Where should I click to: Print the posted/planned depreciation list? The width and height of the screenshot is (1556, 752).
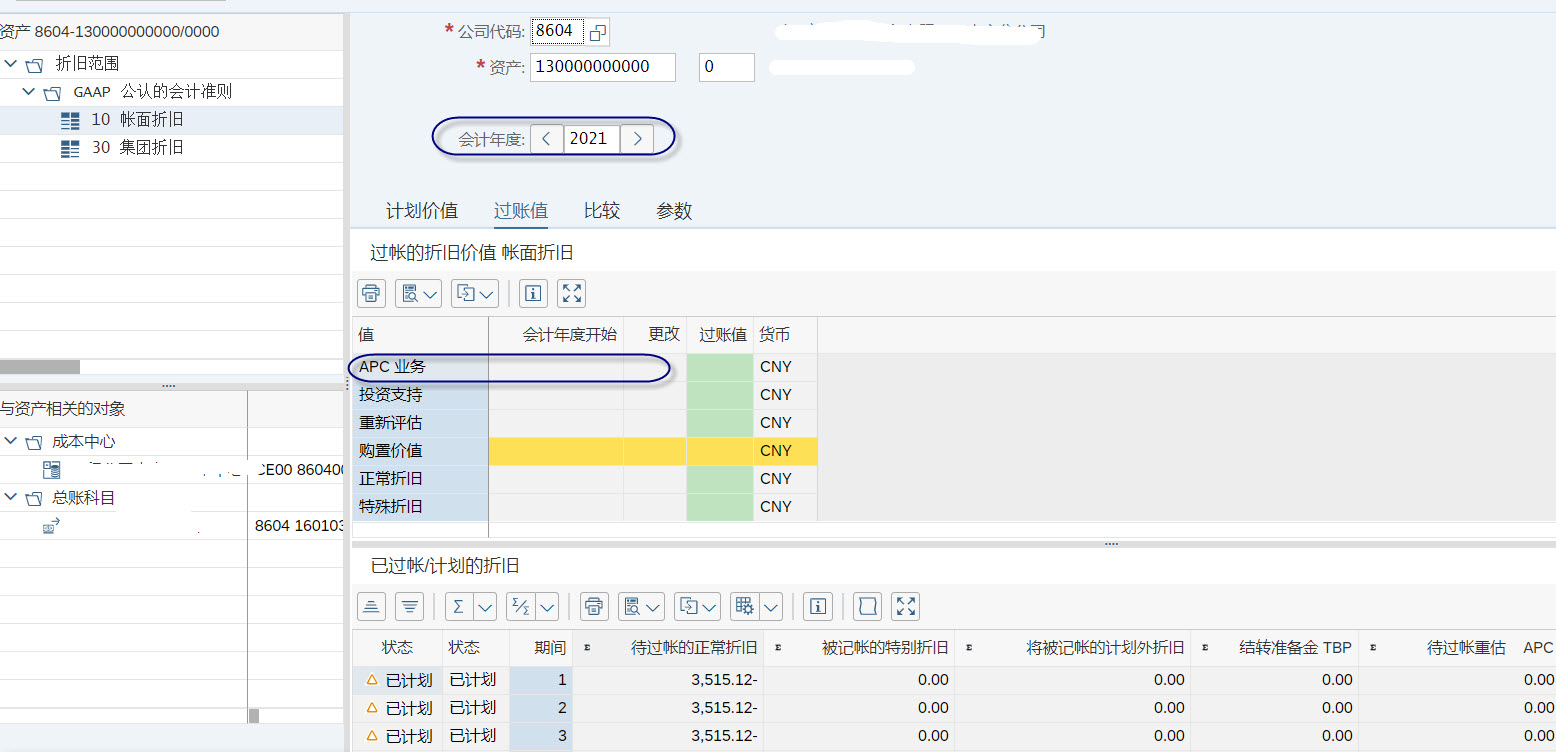pyautogui.click(x=595, y=606)
